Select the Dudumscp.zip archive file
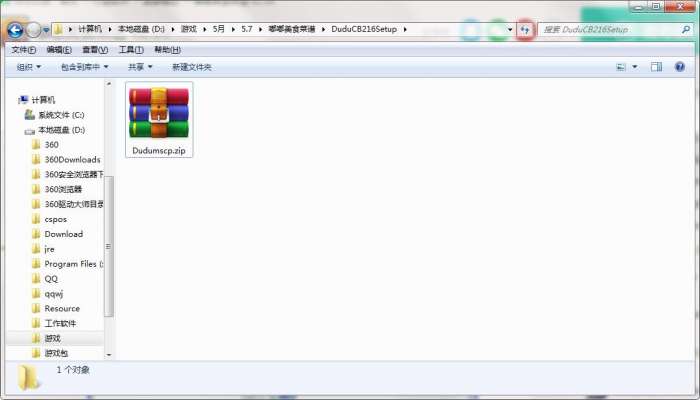This screenshot has height=400, width=700. tap(159, 119)
